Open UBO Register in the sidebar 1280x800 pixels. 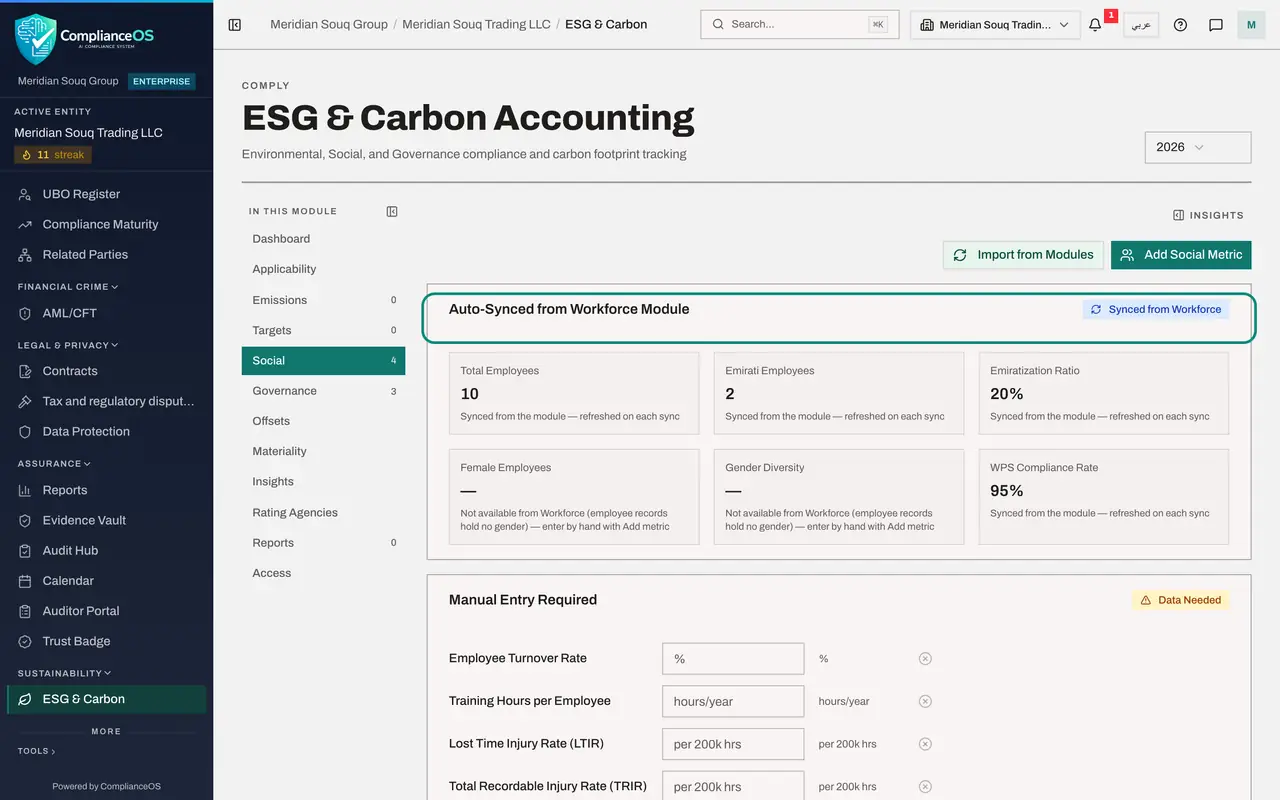[106, 194]
